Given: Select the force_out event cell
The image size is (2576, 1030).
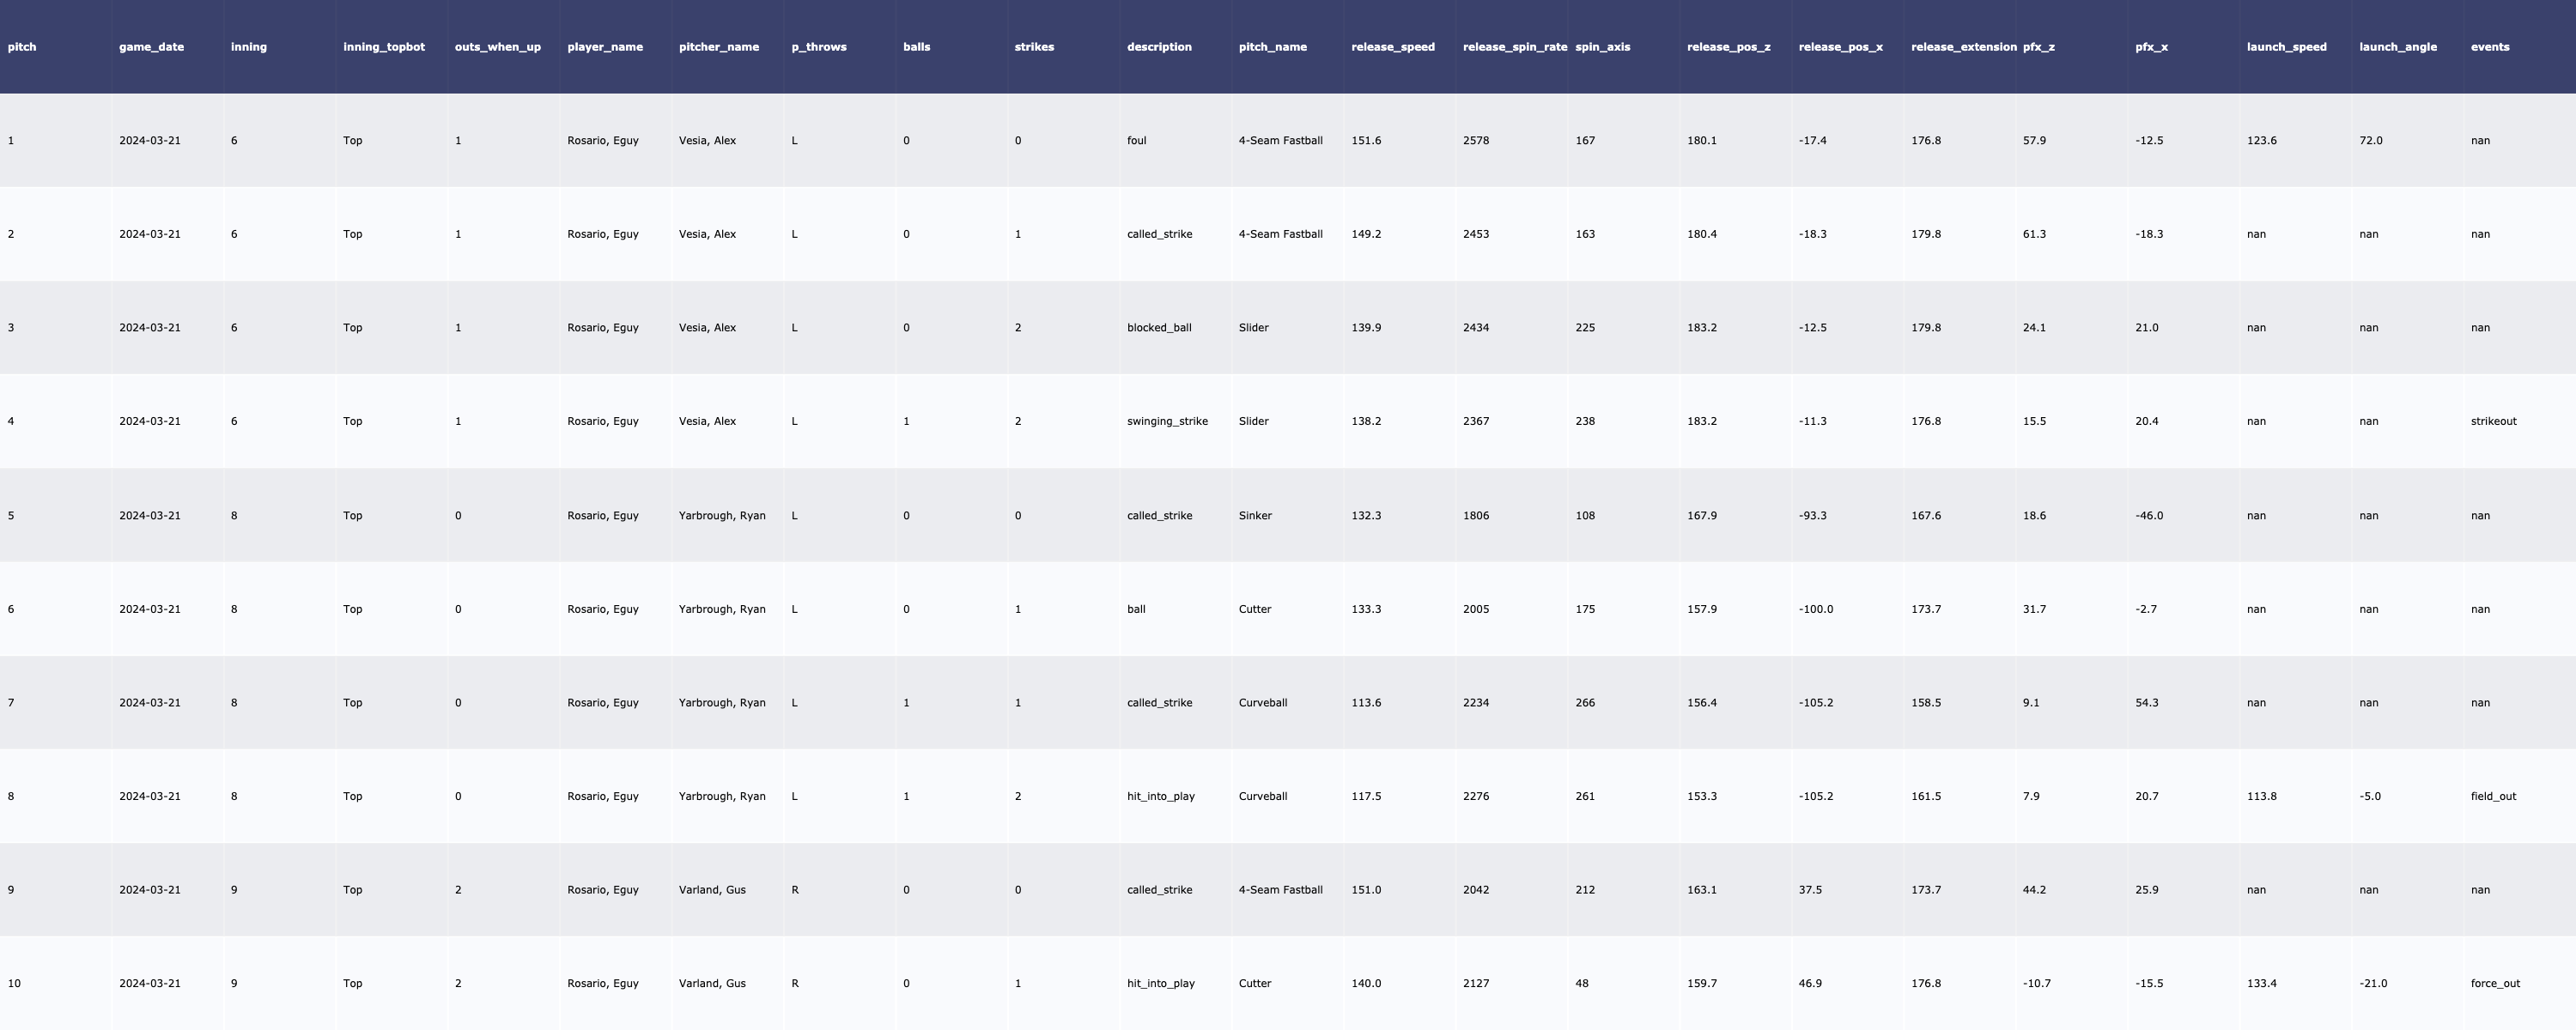Looking at the screenshot, I should [x=2494, y=983].
